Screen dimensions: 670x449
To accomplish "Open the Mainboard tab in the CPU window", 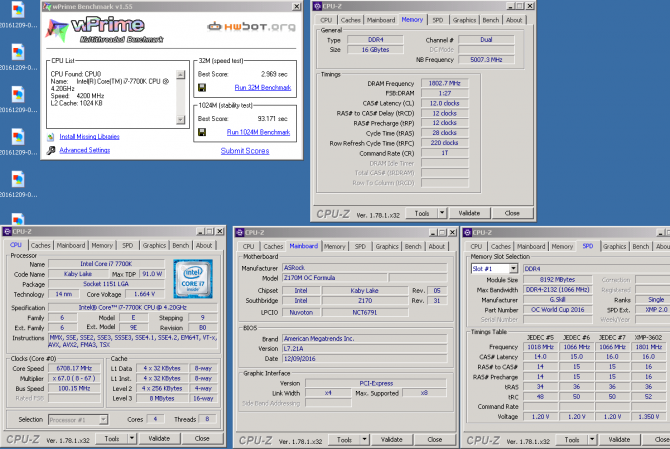I will coord(71,245).
